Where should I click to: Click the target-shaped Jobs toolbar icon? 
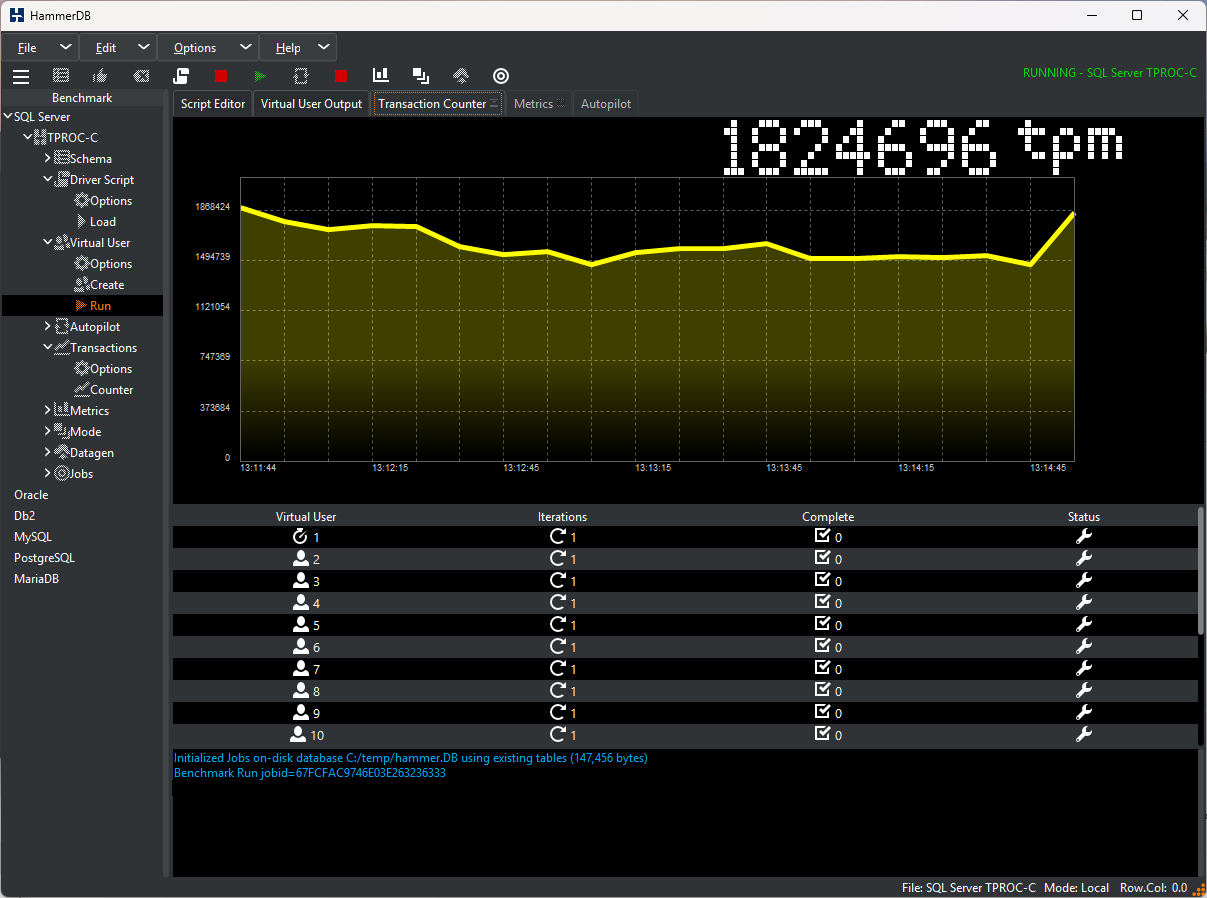pyautogui.click(x=501, y=76)
